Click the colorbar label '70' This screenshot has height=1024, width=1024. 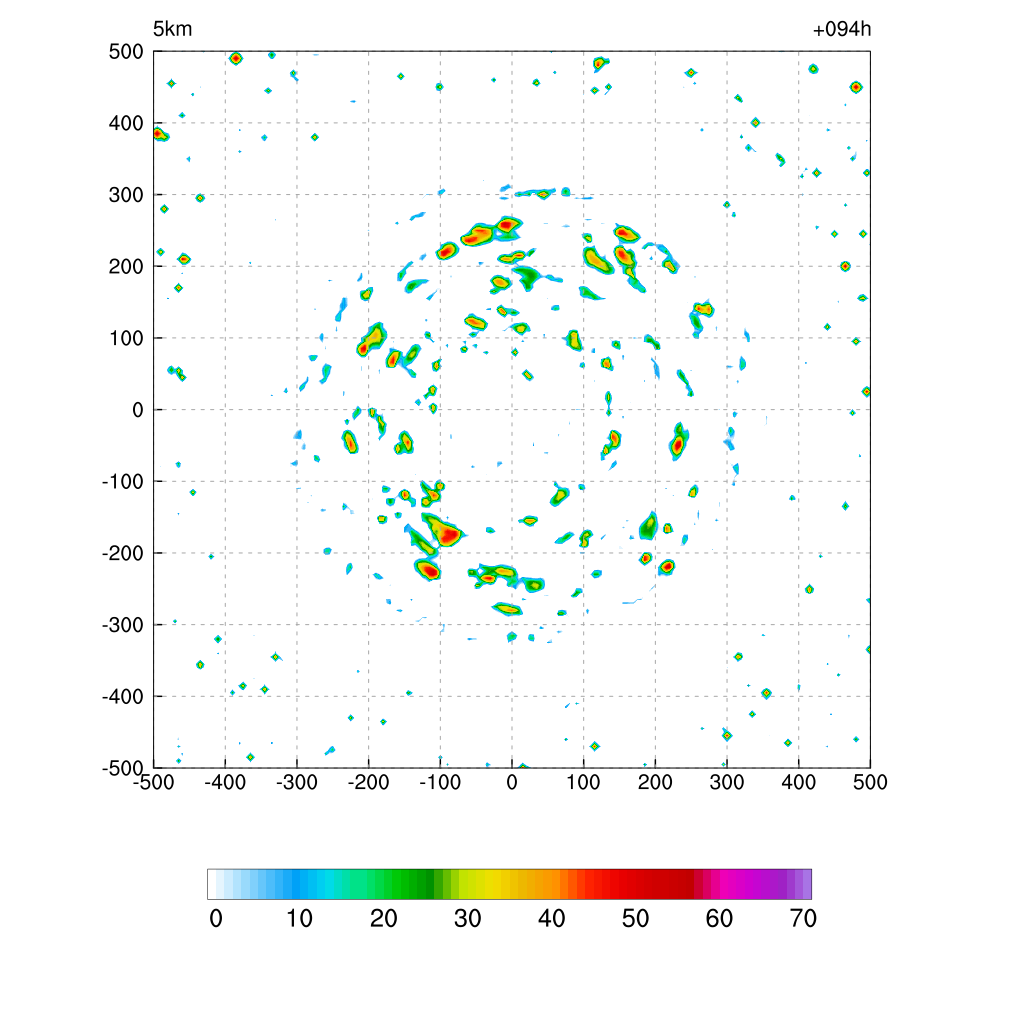803,919
